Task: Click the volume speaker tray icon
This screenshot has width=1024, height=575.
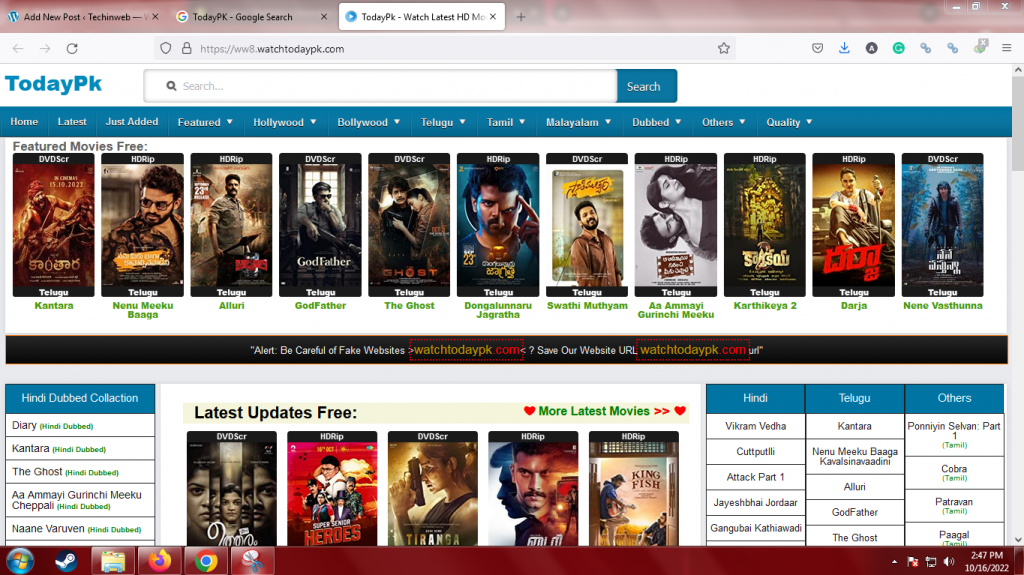Action: point(949,562)
